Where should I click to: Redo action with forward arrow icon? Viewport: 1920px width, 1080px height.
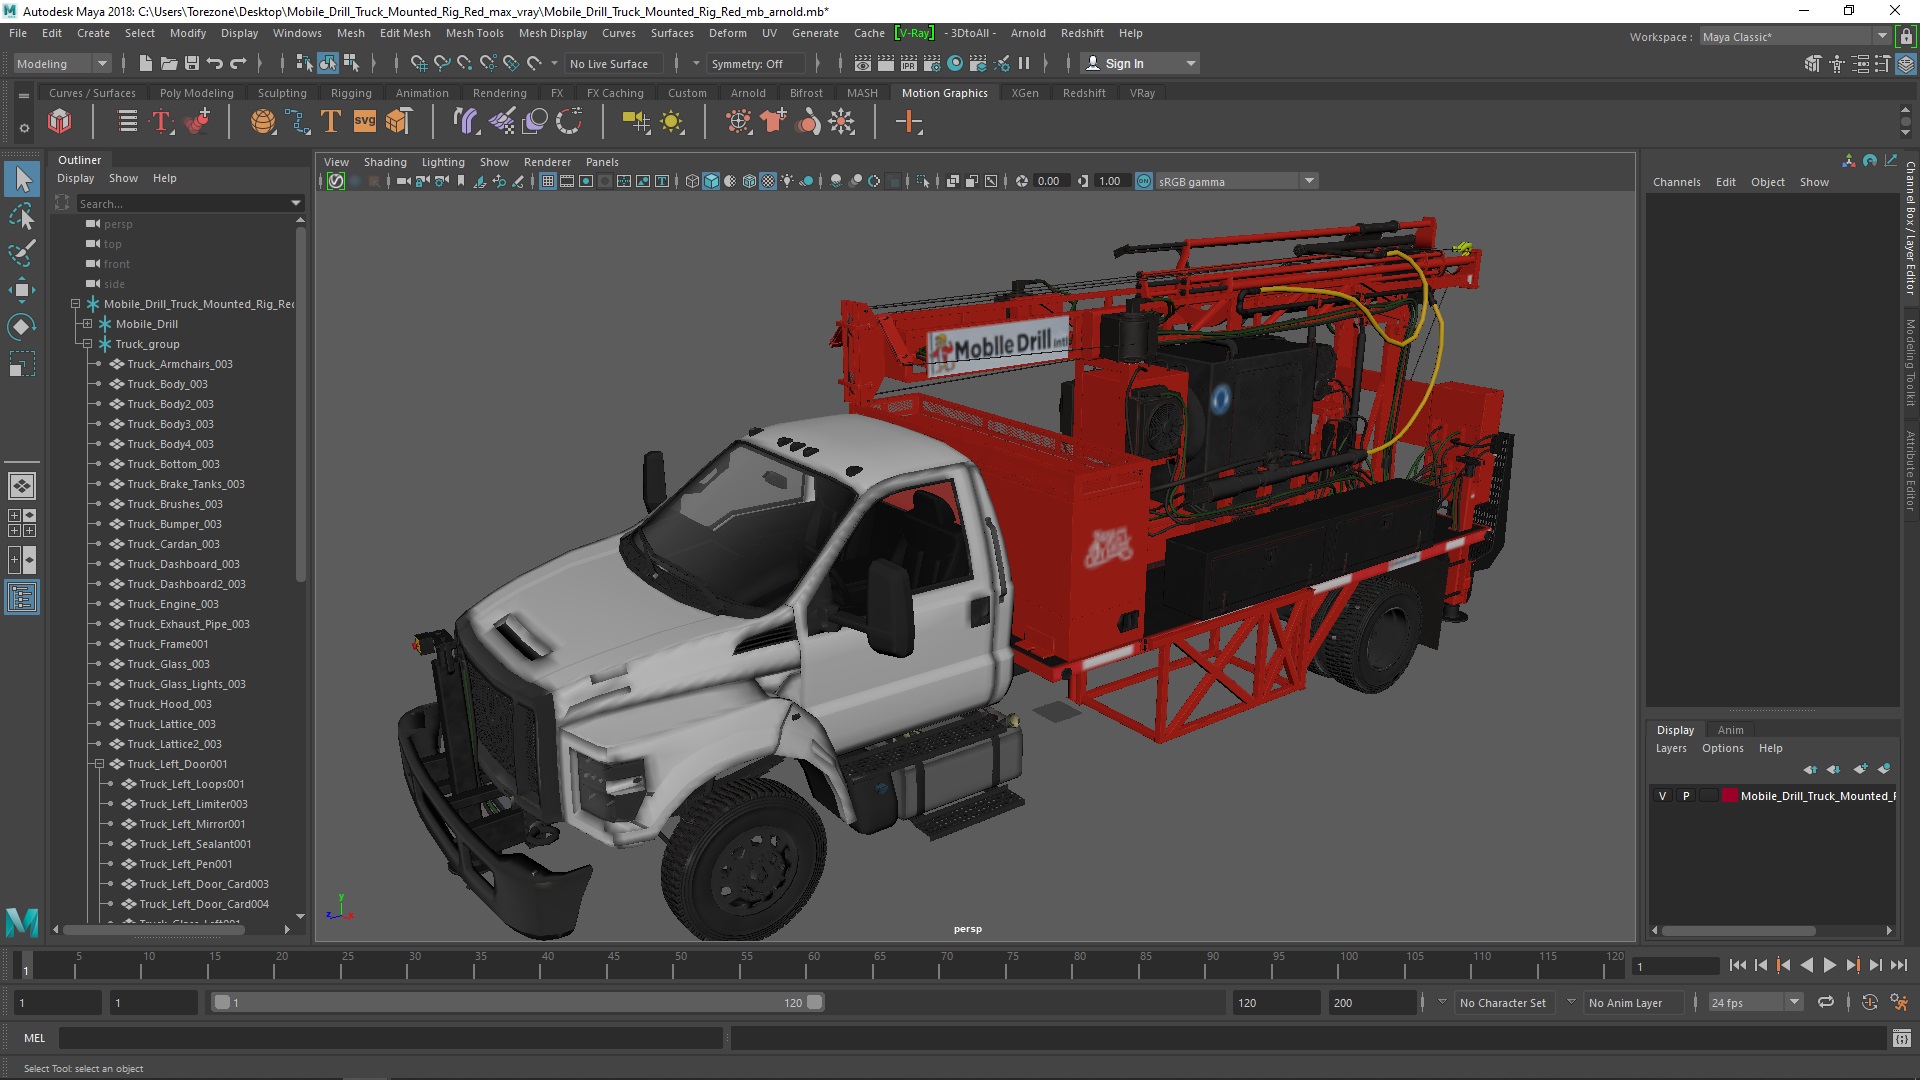pyautogui.click(x=238, y=63)
